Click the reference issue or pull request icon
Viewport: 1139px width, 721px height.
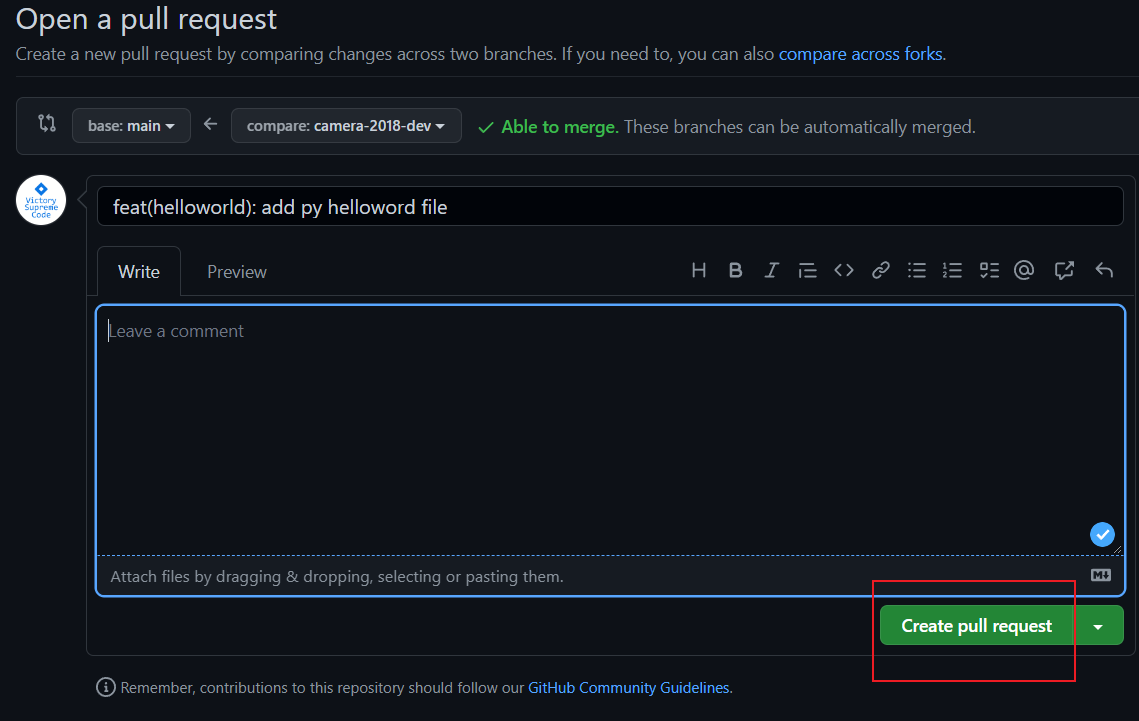coord(1064,270)
